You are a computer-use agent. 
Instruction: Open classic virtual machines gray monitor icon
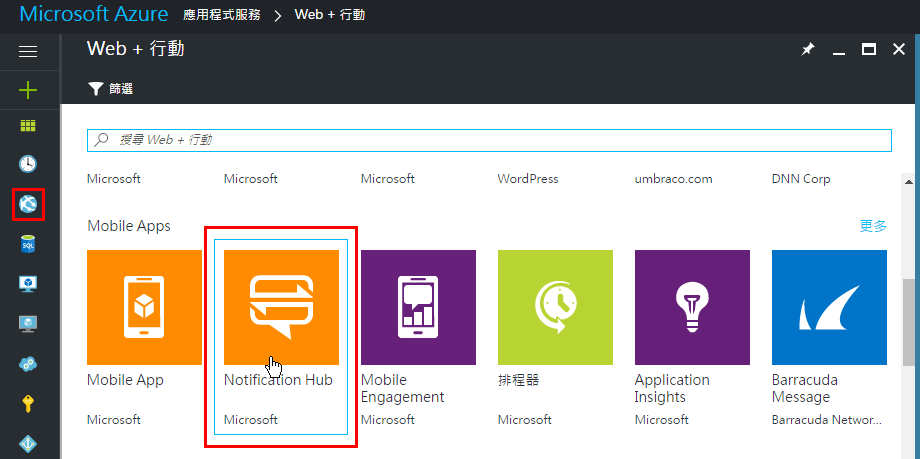(28, 323)
